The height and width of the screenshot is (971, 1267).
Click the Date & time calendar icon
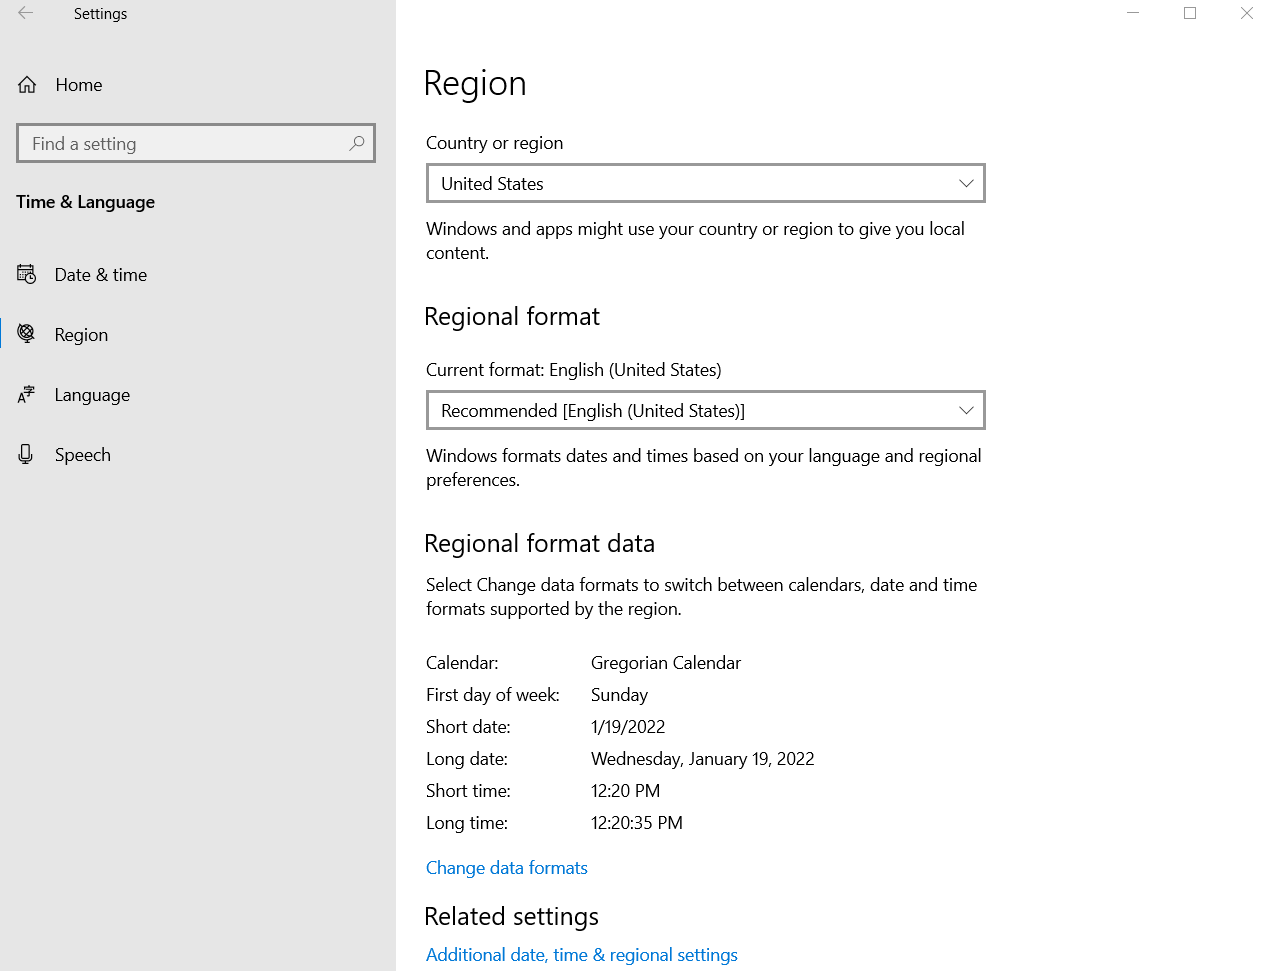point(27,274)
